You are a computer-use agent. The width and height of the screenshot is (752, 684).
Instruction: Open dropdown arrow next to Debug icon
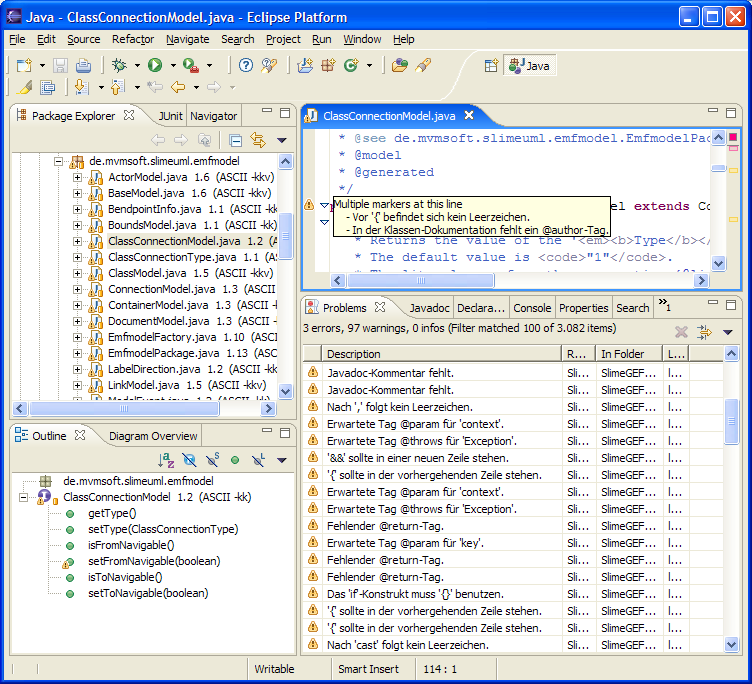(x=137, y=65)
